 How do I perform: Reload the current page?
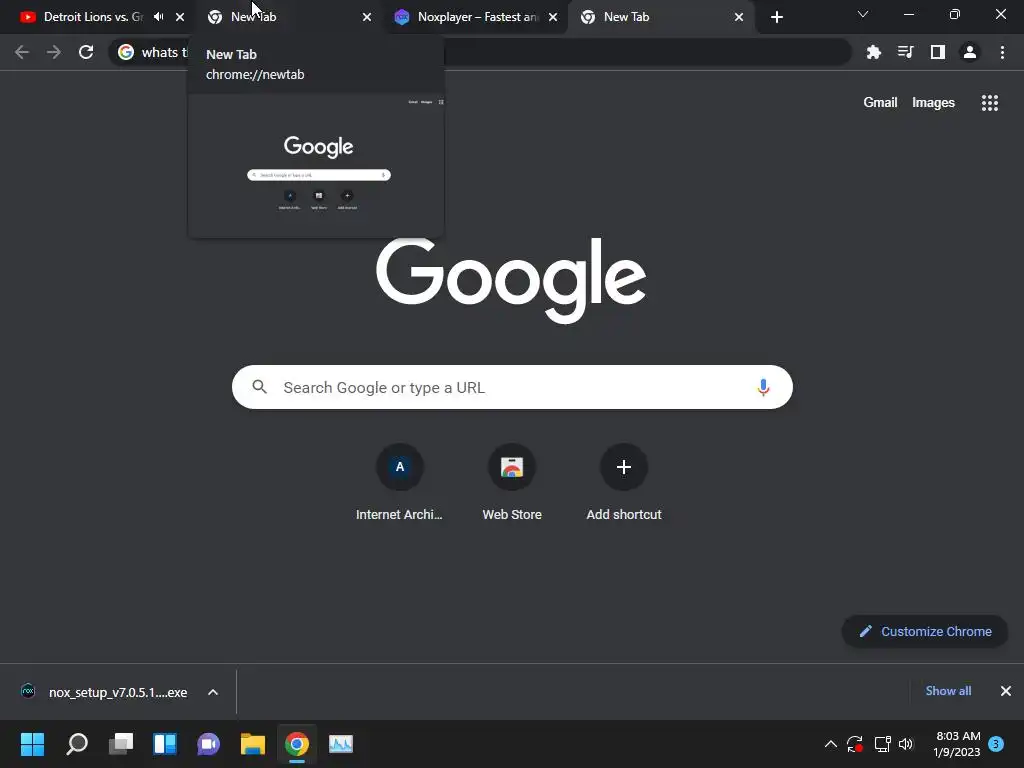86,52
